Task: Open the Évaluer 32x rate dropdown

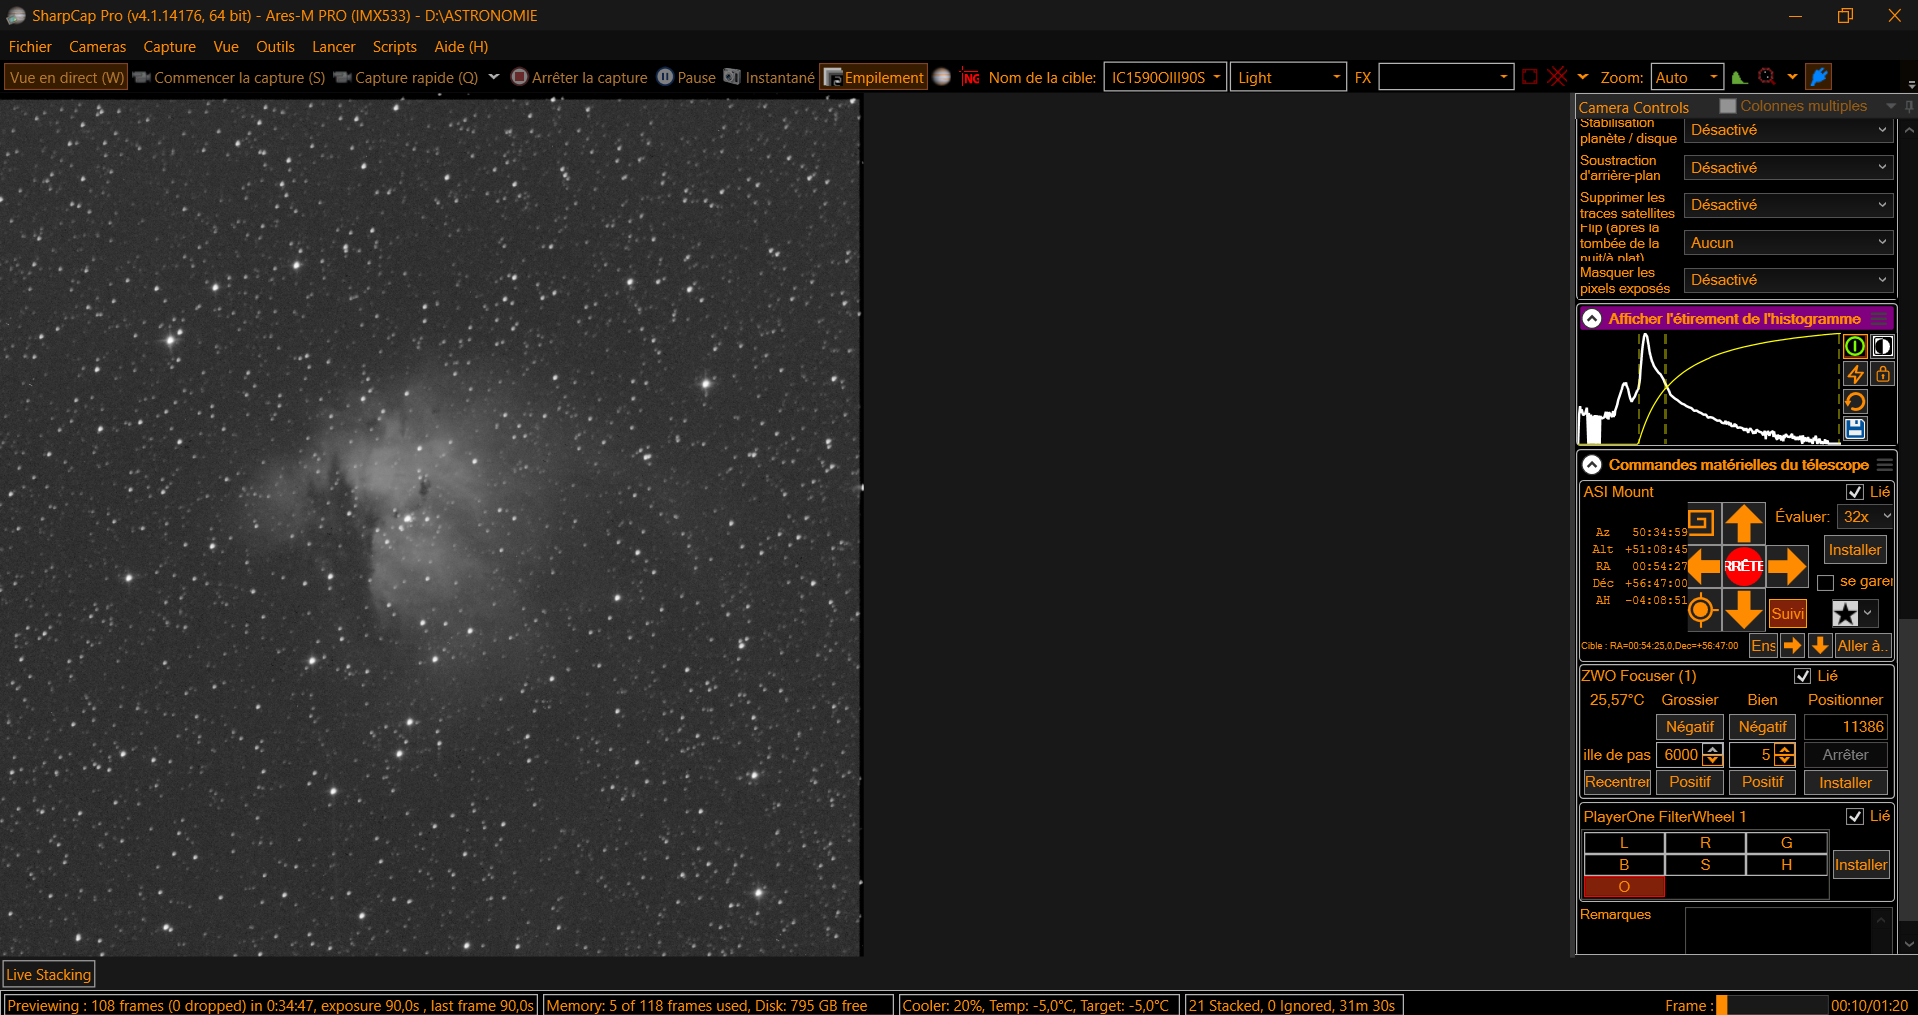Action: click(x=1866, y=517)
